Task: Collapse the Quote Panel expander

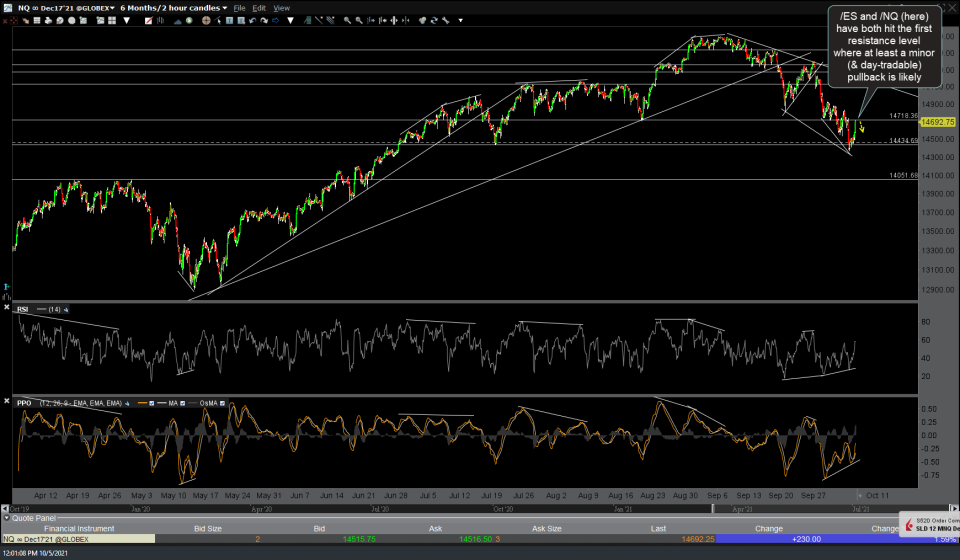Action: [x=7, y=518]
